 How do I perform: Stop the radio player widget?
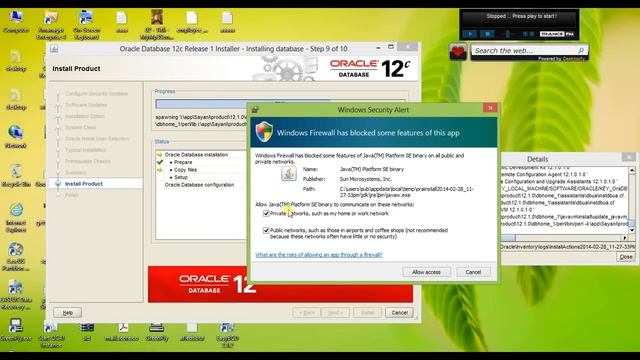(x=487, y=34)
